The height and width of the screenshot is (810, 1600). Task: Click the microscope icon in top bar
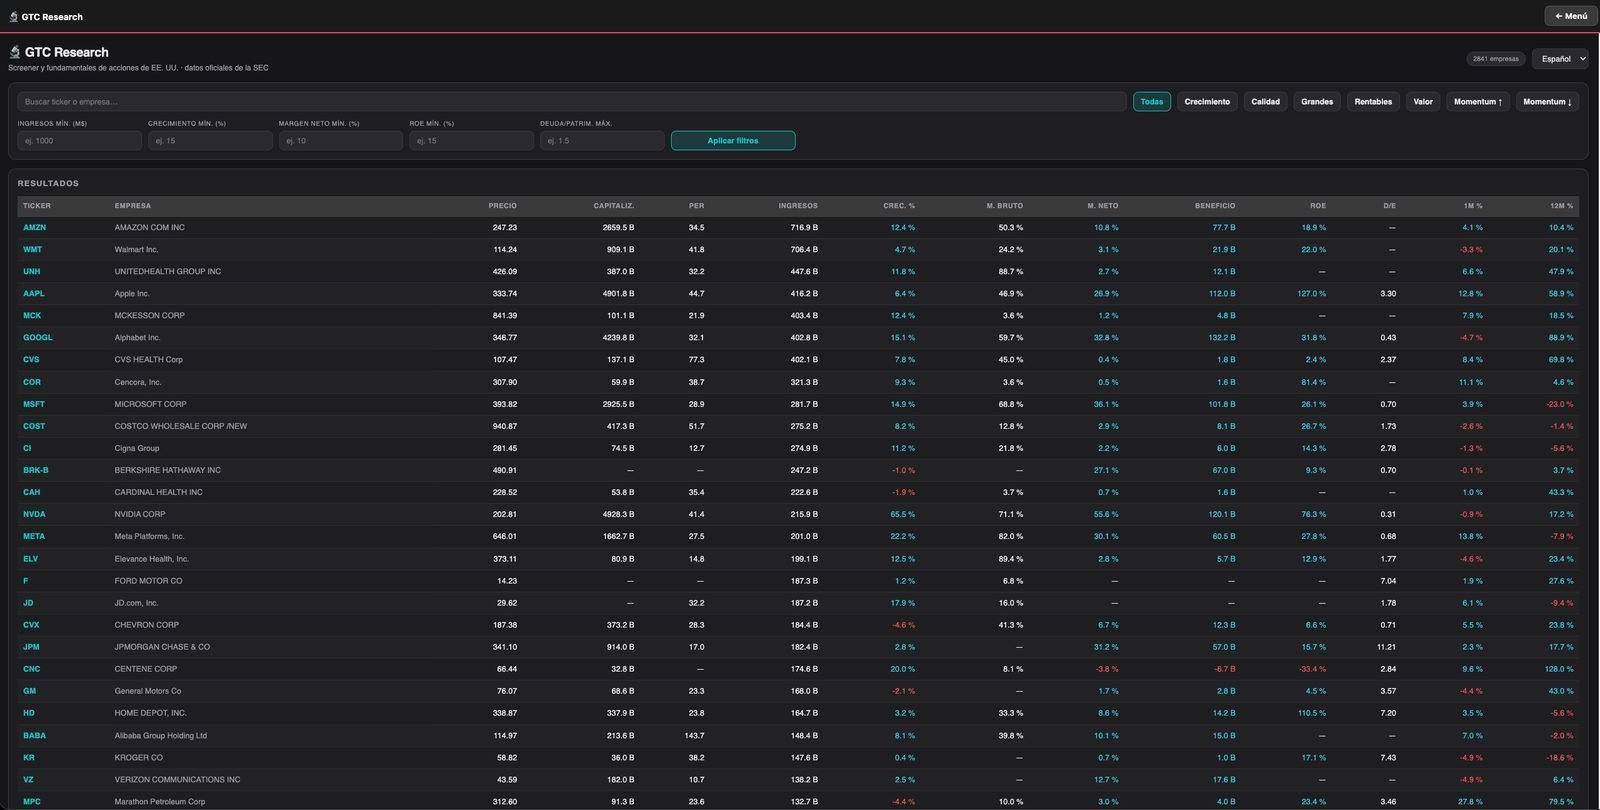(13, 17)
